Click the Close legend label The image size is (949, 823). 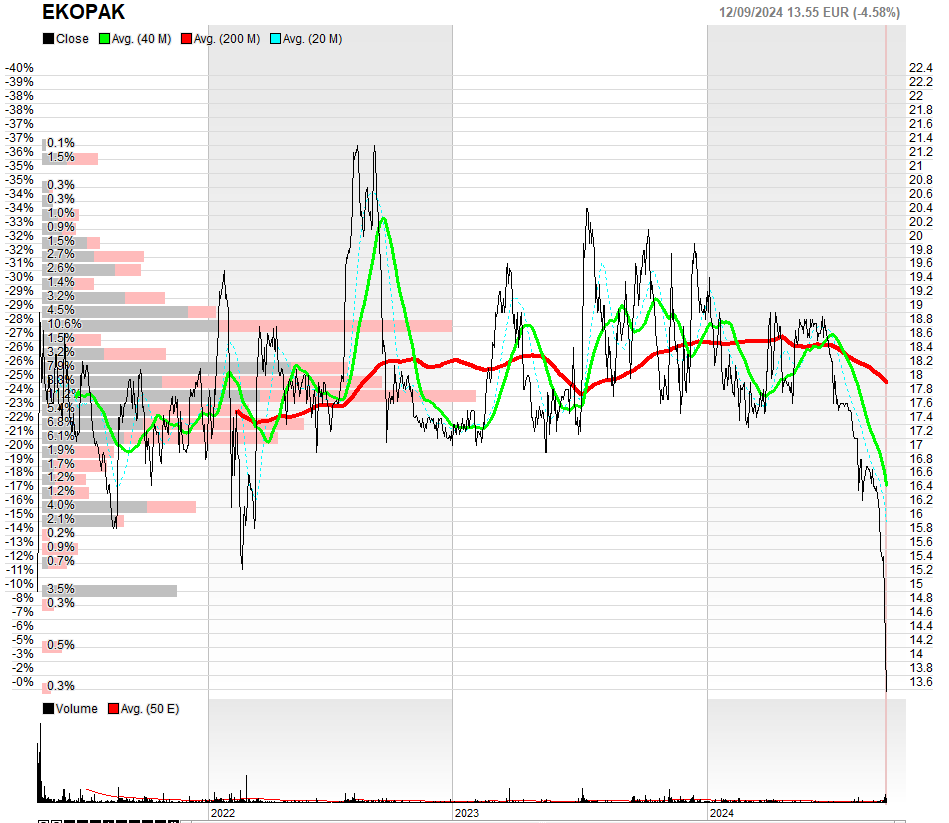[x=72, y=39]
